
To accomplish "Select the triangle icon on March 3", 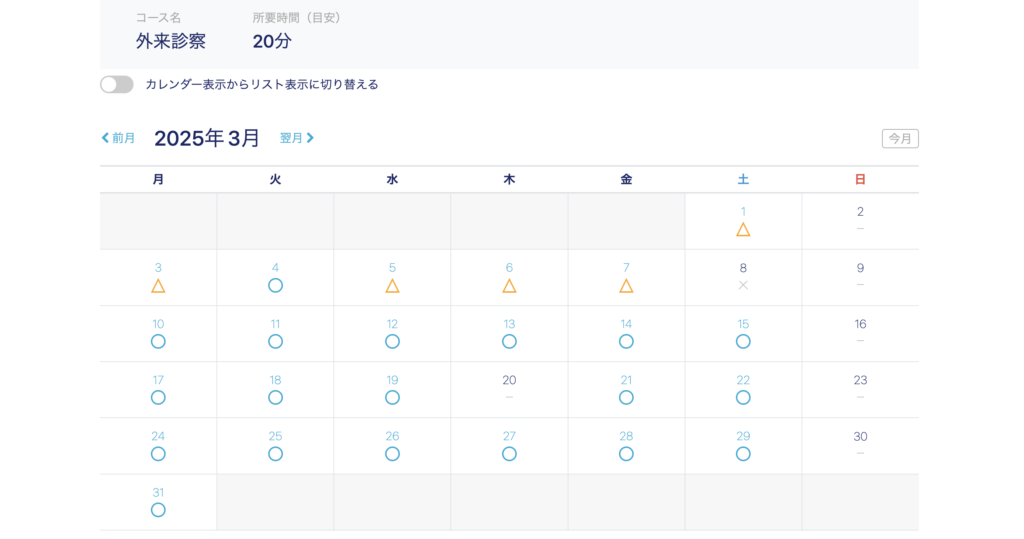I will tap(158, 286).
